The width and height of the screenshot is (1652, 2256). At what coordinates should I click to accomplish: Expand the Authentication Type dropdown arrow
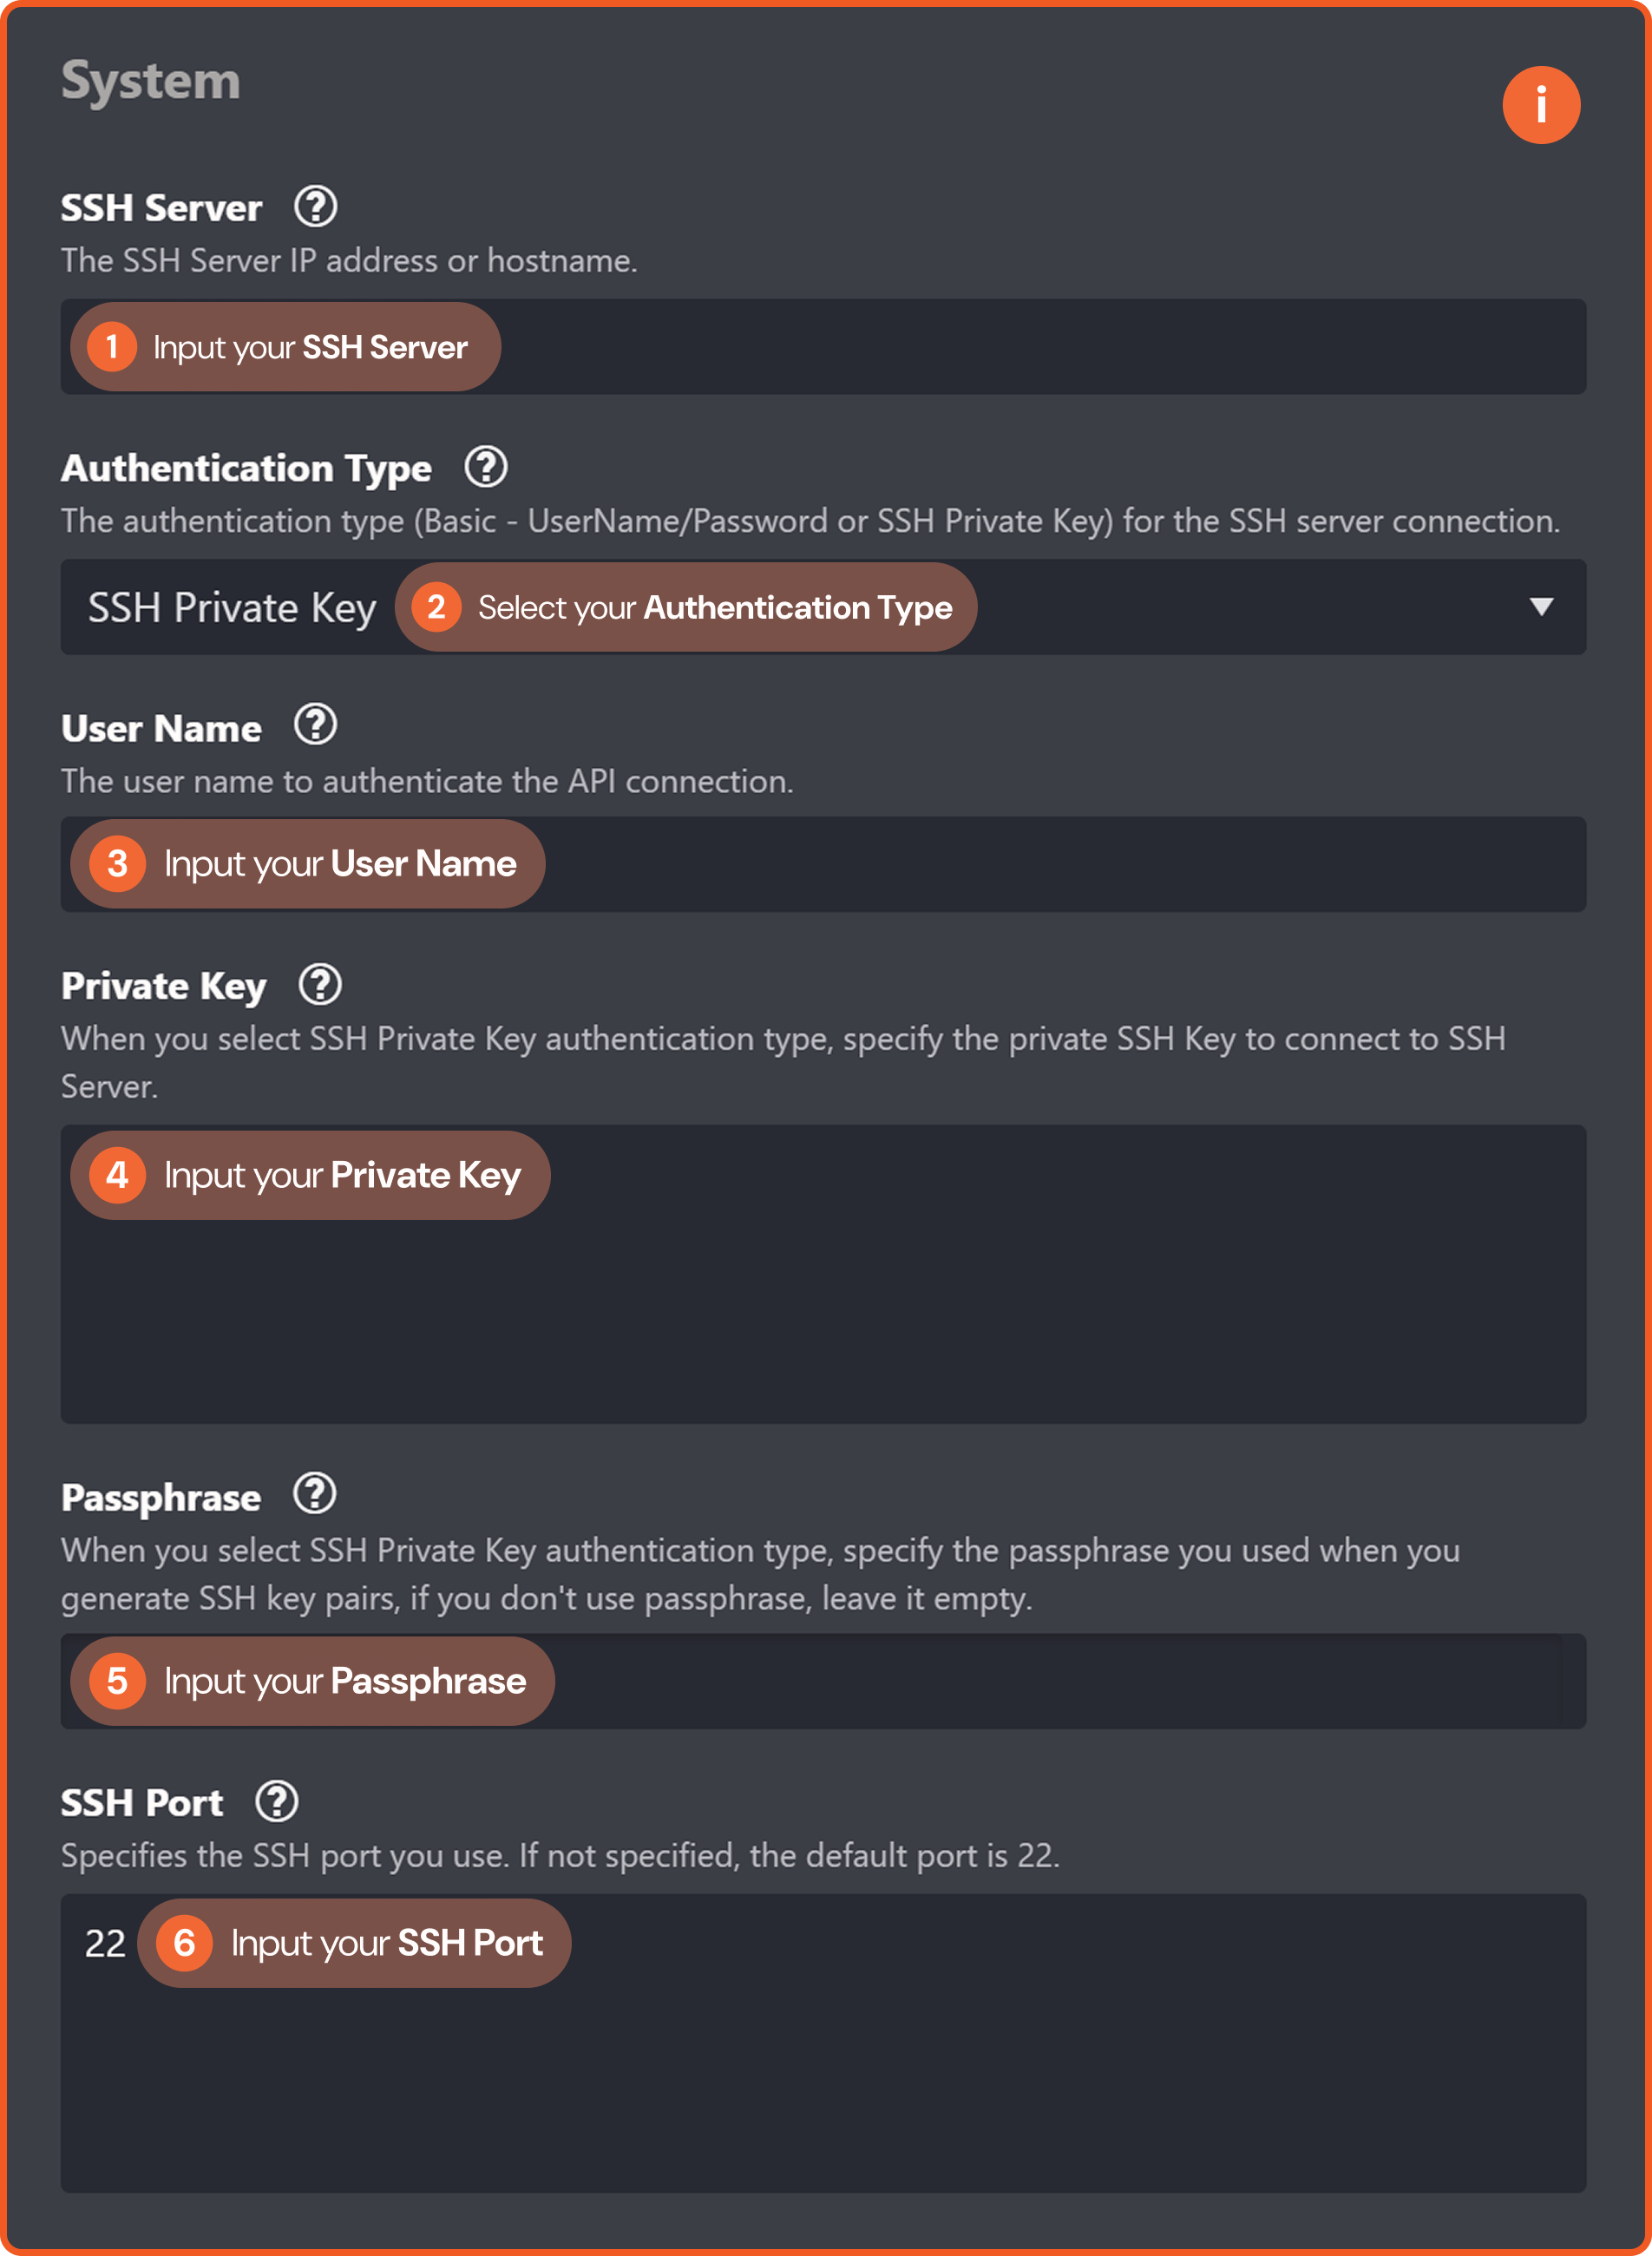(x=1541, y=607)
